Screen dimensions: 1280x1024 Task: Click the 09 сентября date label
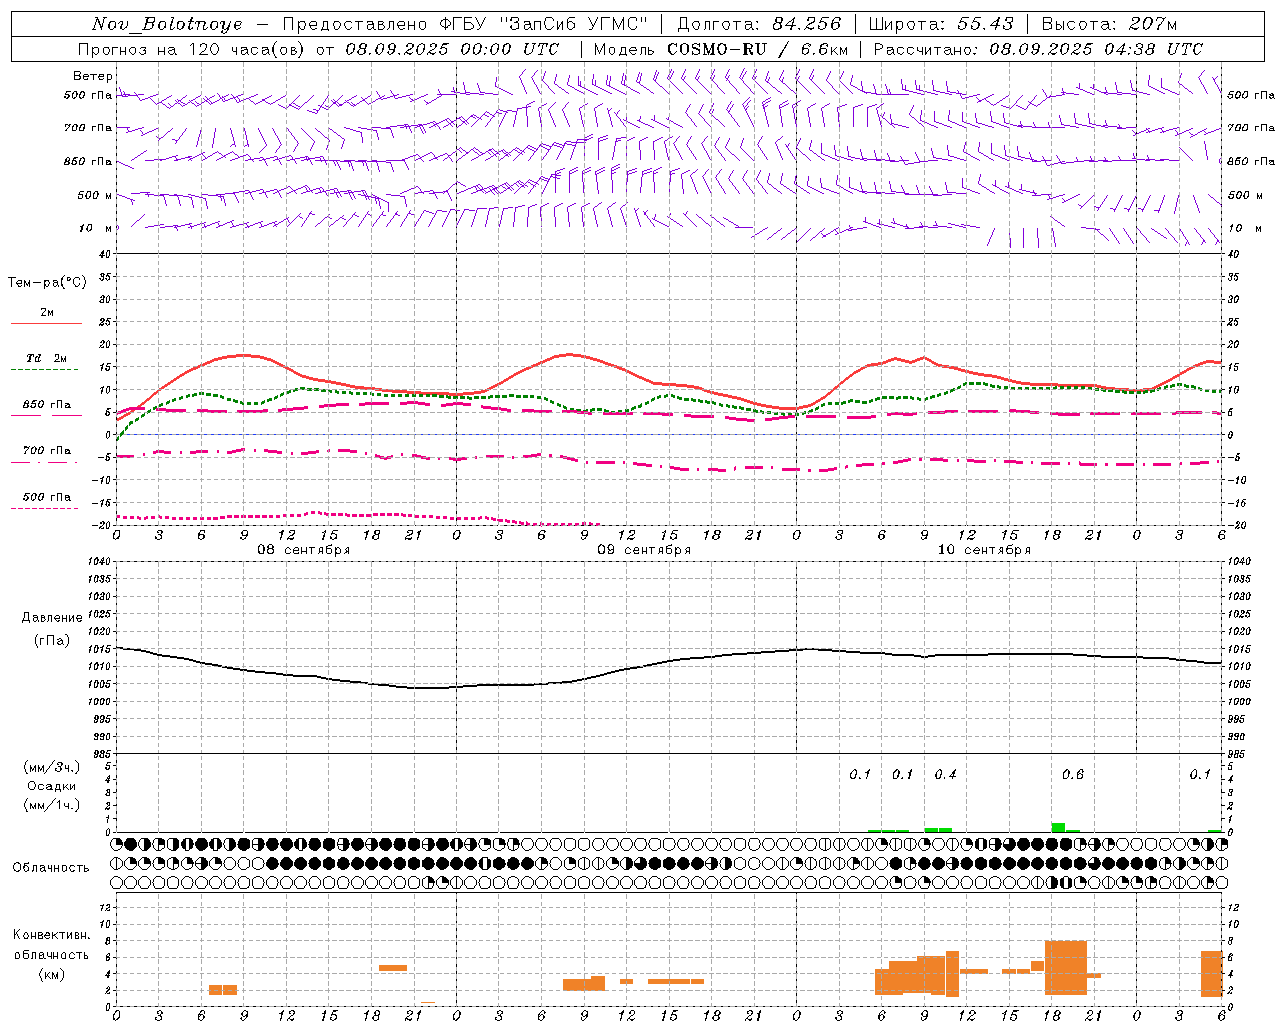[643, 550]
